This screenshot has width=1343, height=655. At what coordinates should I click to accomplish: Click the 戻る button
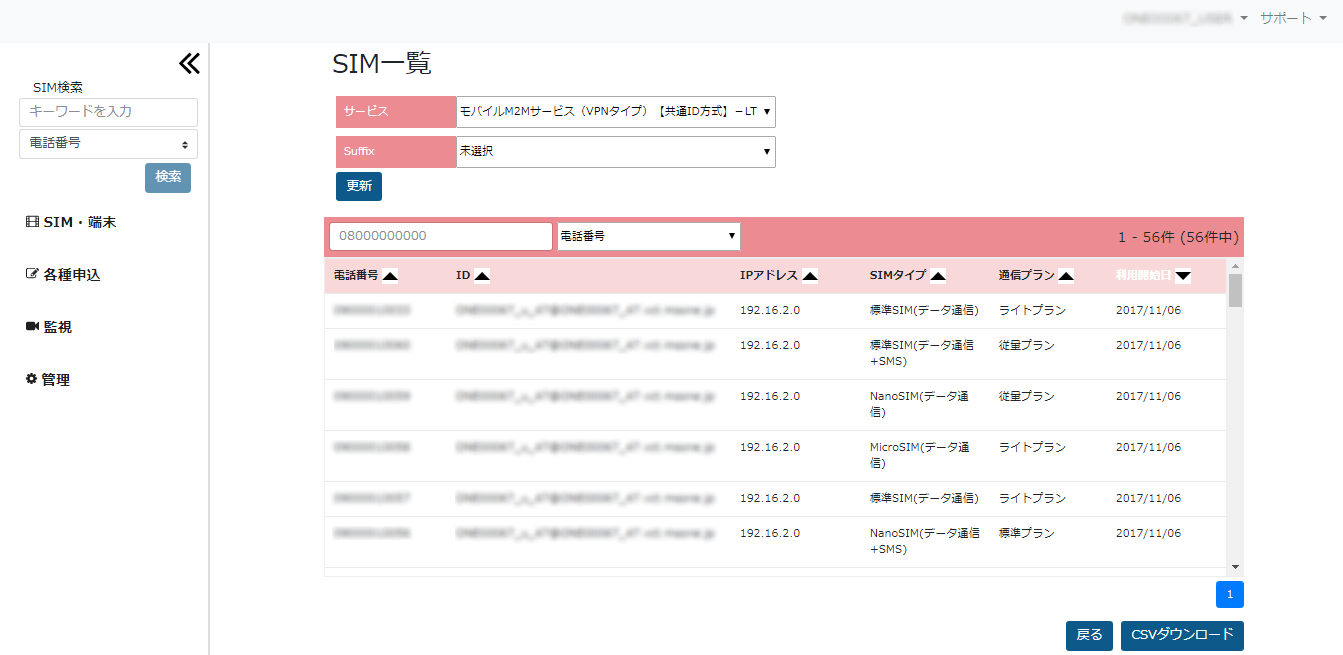[1089, 635]
